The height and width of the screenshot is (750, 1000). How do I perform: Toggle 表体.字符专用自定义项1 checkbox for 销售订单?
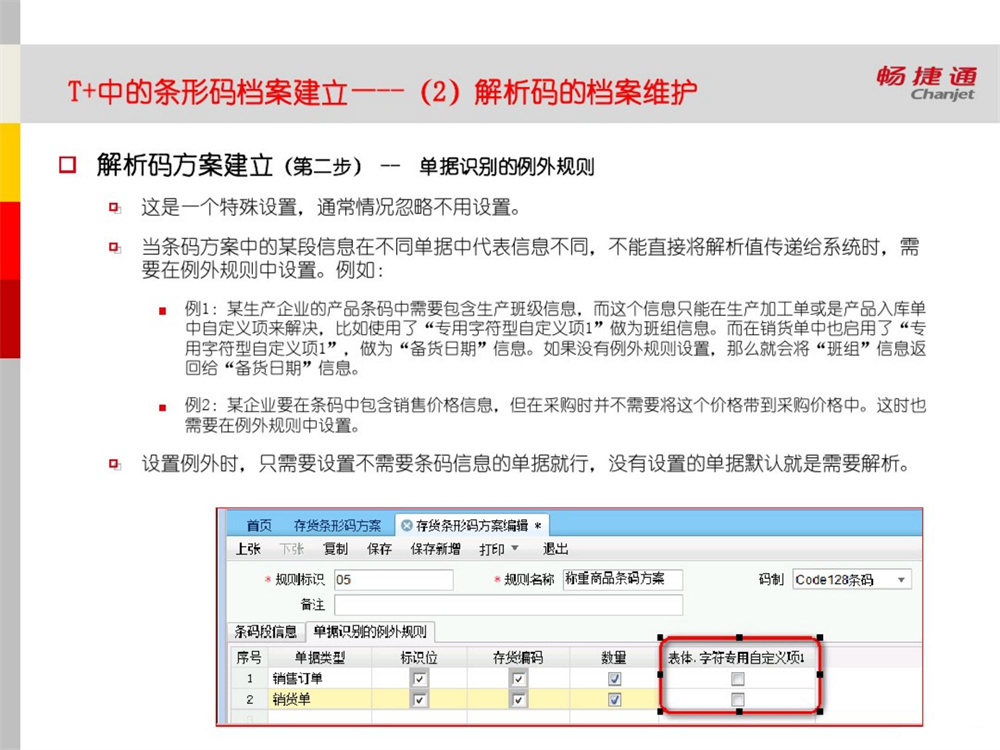pos(738,679)
